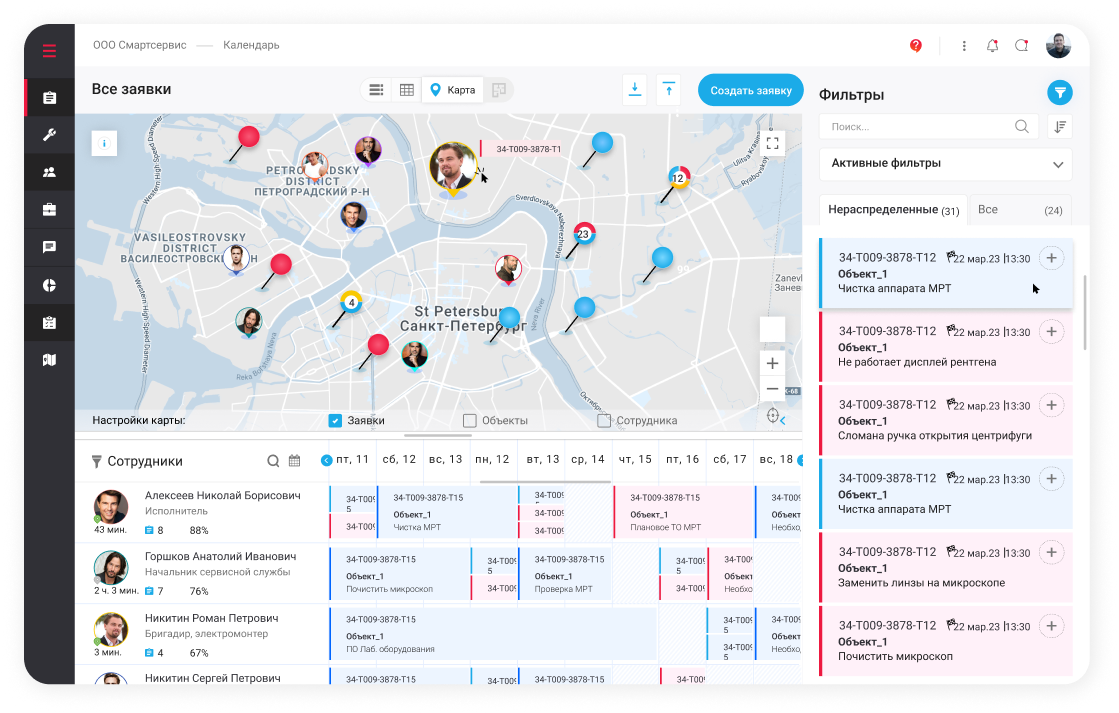Open the employees people icon in sidebar
The height and width of the screenshot is (713, 1119).
click(49, 172)
